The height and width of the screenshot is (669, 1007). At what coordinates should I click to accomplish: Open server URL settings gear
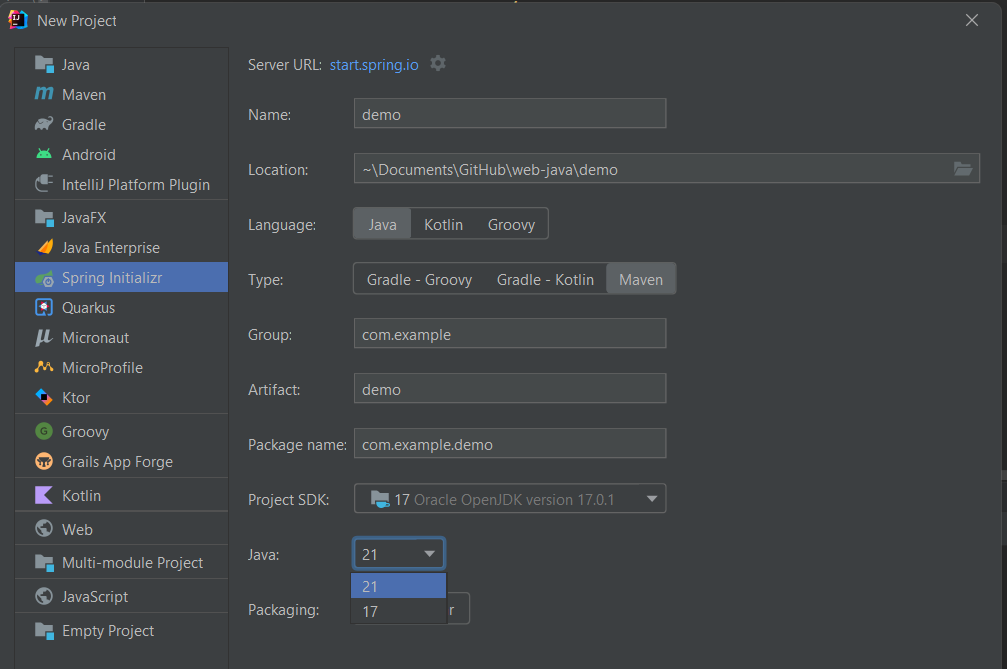click(437, 64)
